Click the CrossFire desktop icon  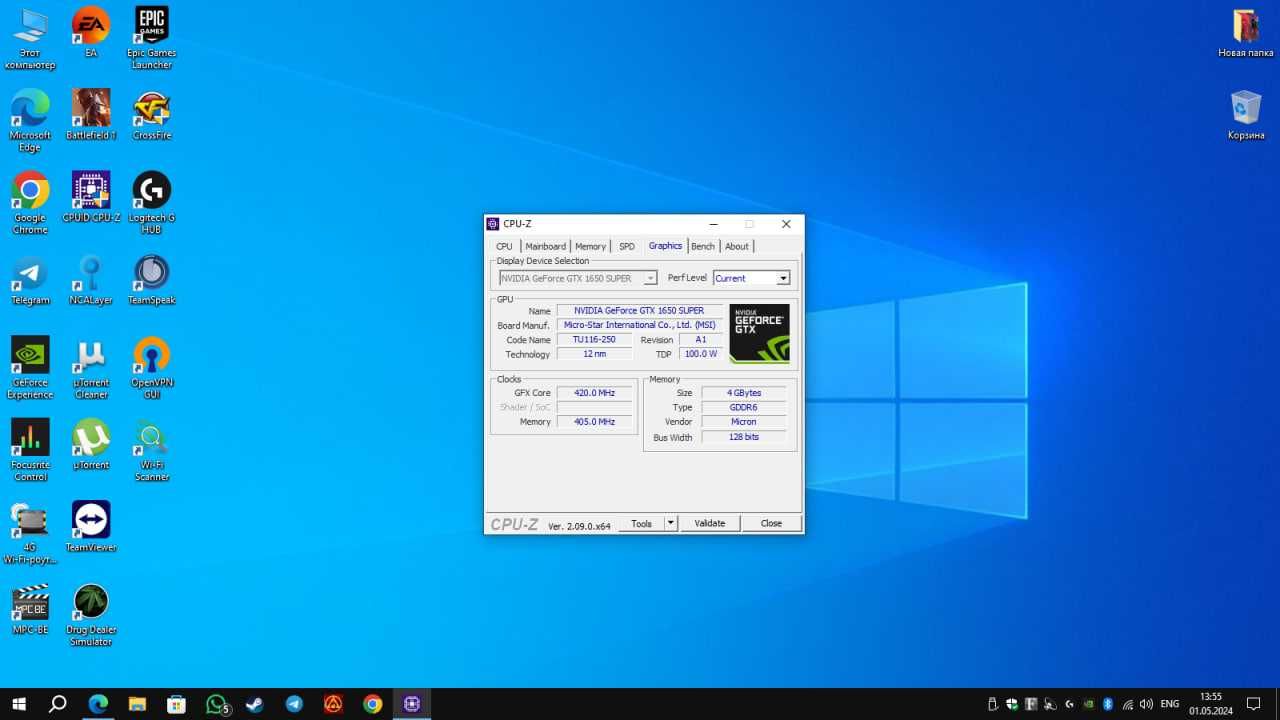pyautogui.click(x=151, y=115)
